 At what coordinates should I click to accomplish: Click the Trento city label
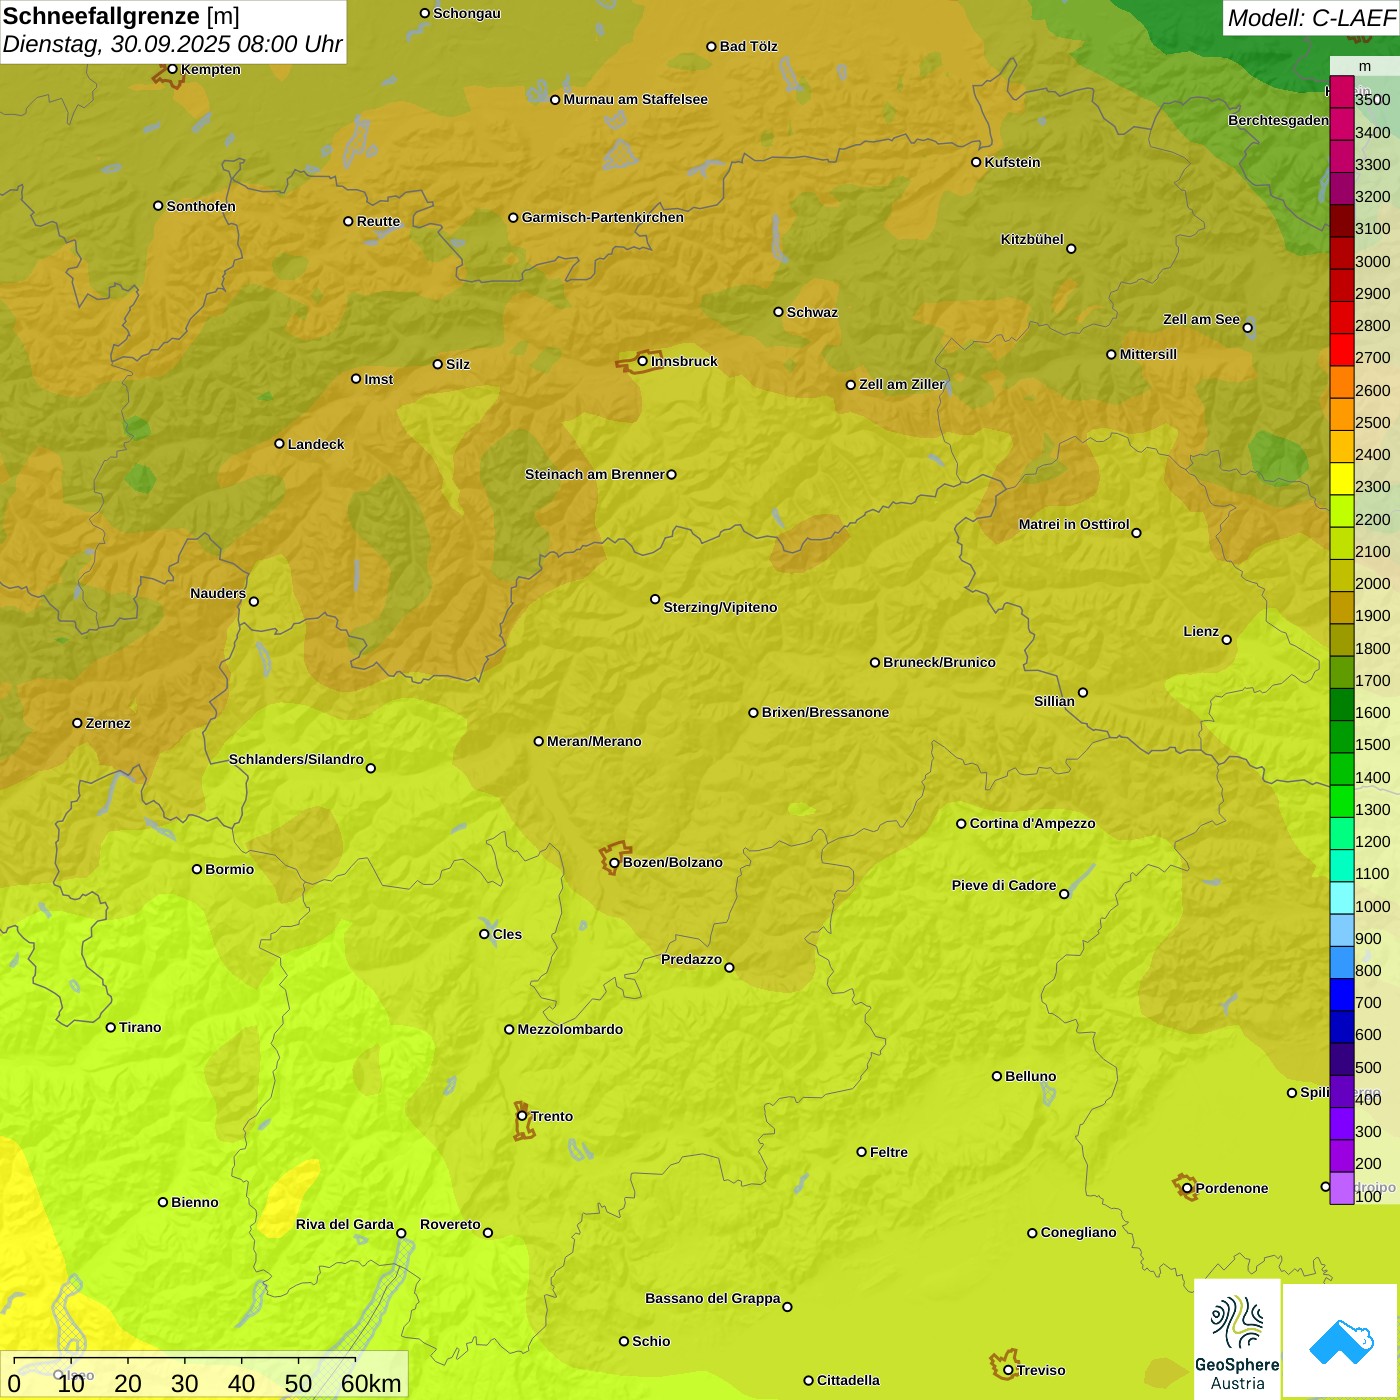click(x=552, y=1116)
